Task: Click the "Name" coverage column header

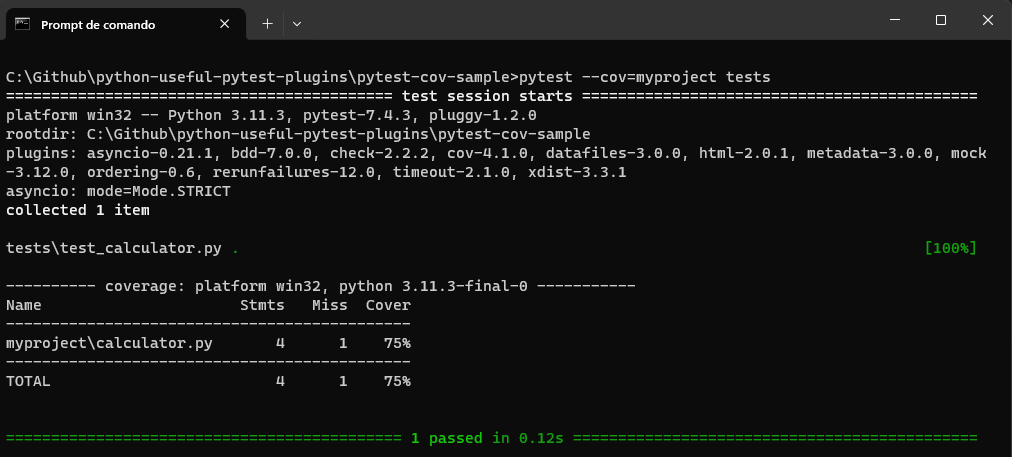Action: (24, 305)
